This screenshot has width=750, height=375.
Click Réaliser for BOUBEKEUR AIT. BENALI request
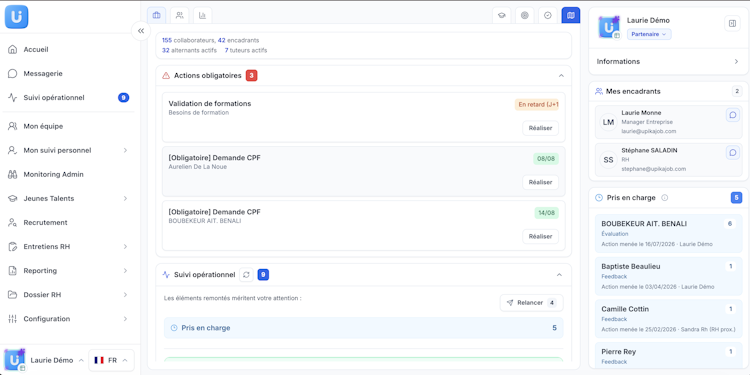point(540,236)
